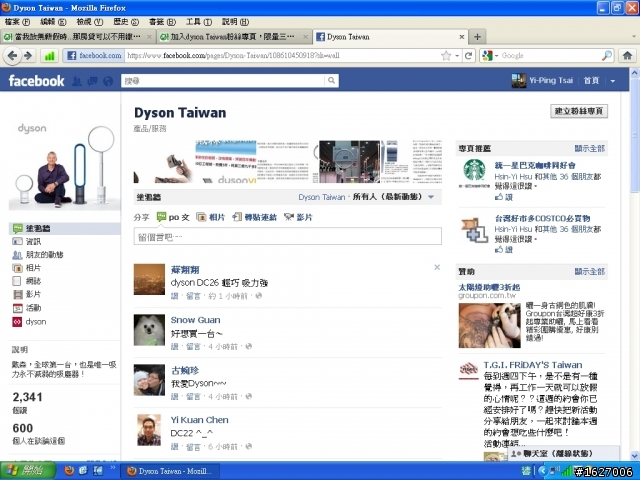Select the link share option in share bar

point(255,217)
